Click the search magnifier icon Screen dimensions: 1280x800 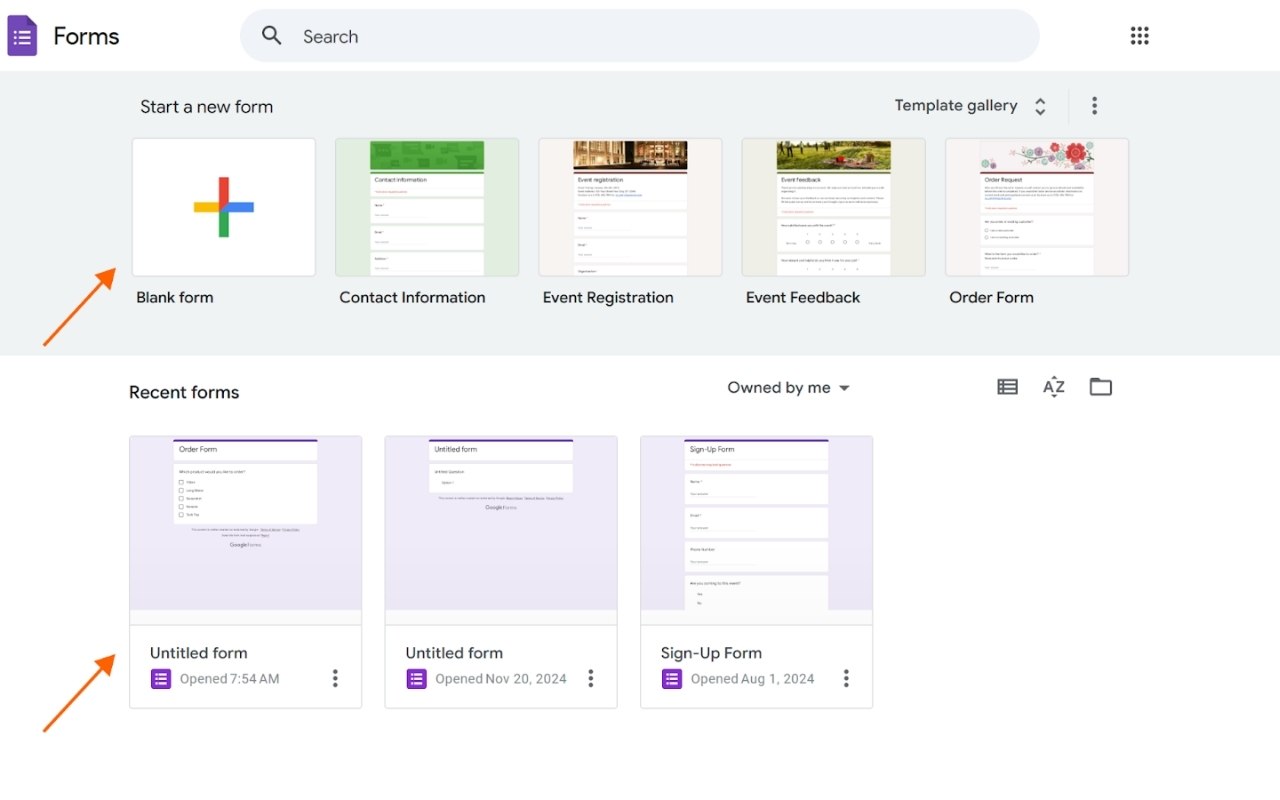270,35
